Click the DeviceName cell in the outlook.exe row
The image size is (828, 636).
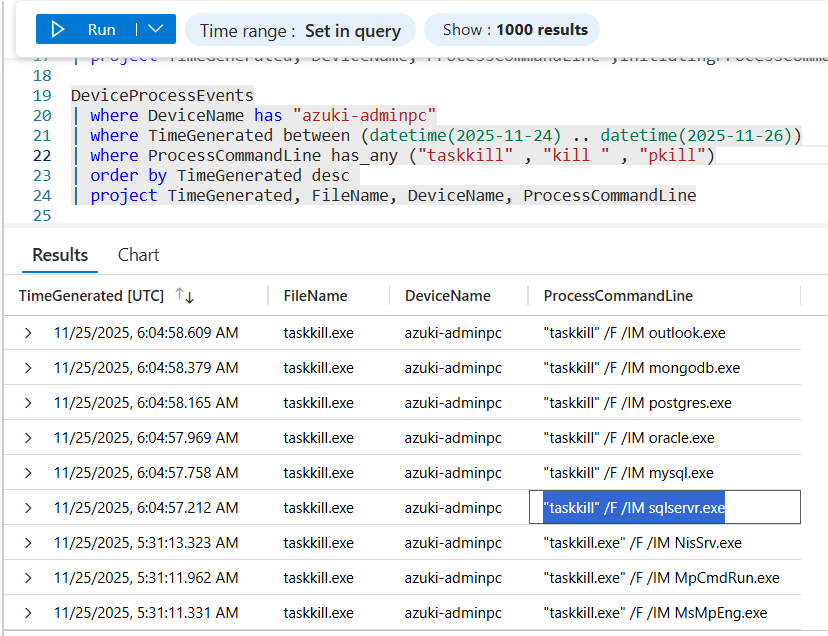(x=453, y=333)
